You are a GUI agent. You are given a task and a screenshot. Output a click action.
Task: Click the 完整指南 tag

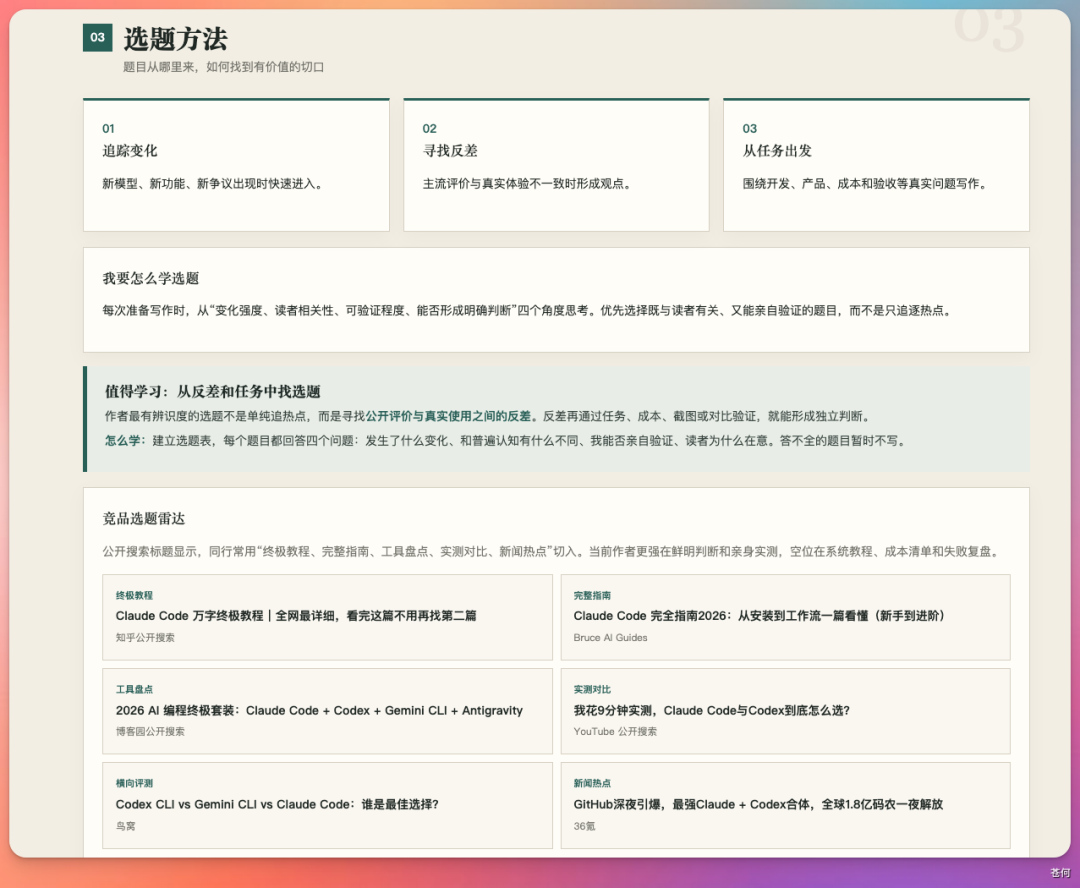coord(592,595)
